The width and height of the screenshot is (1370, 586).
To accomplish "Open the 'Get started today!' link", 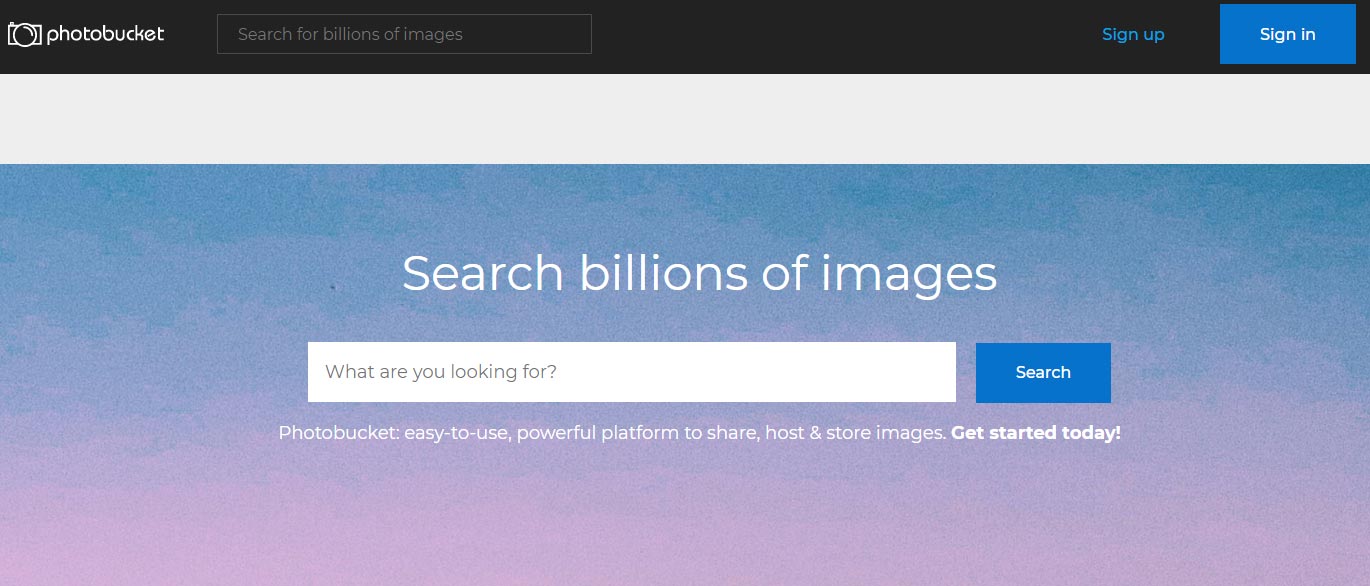I will [1036, 433].
